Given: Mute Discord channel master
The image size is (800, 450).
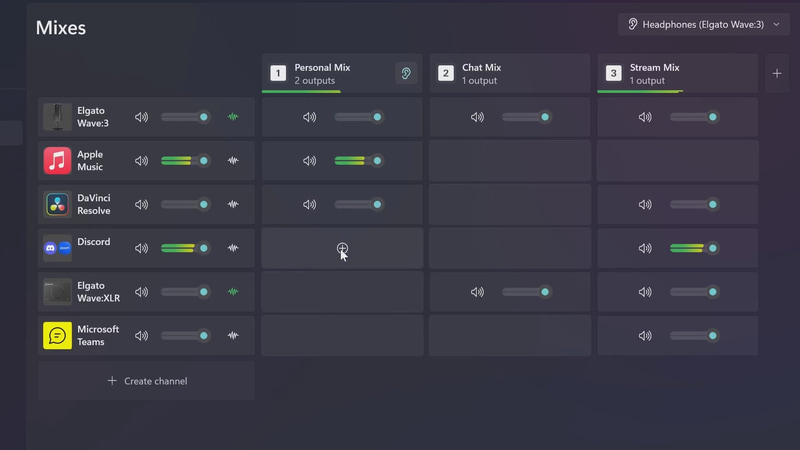Looking at the screenshot, I should coord(141,248).
